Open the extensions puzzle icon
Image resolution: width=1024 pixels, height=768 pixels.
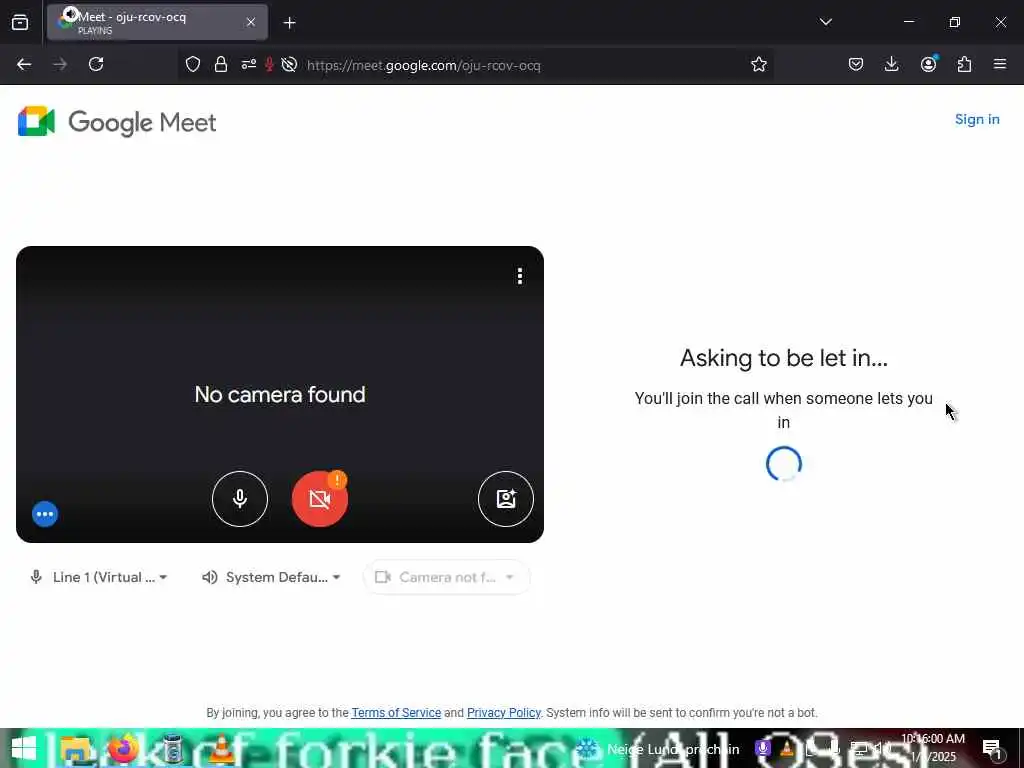pos(964,64)
